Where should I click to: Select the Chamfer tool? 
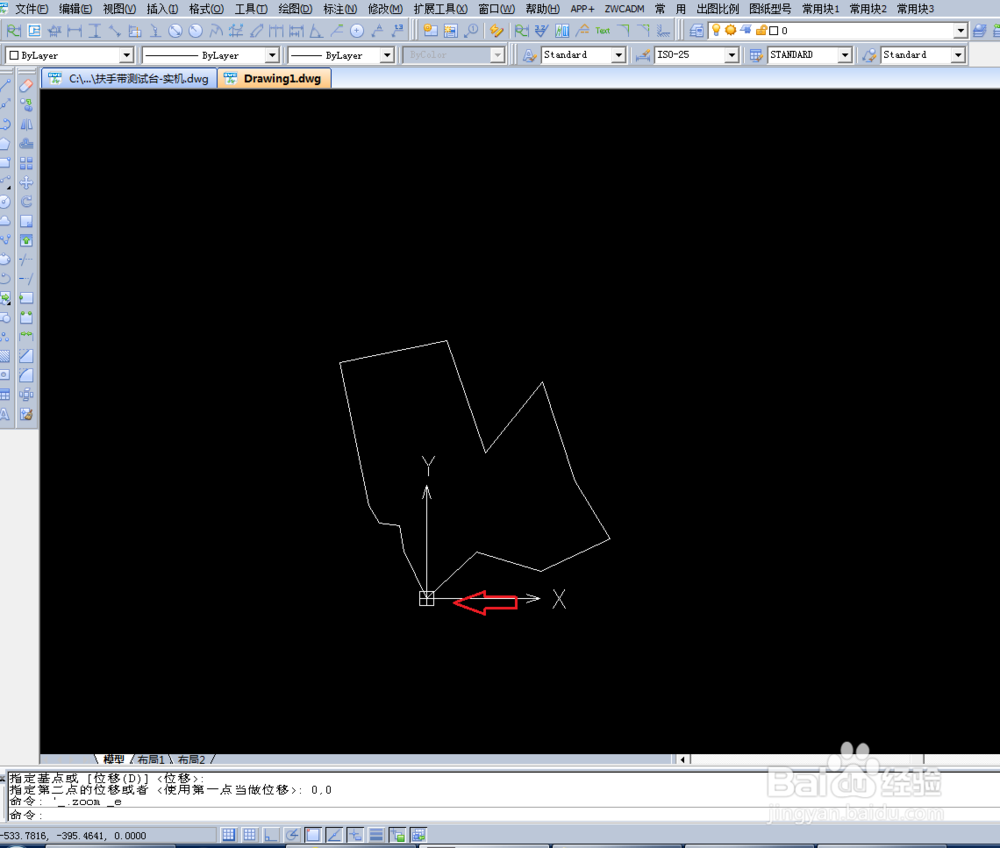[26, 356]
